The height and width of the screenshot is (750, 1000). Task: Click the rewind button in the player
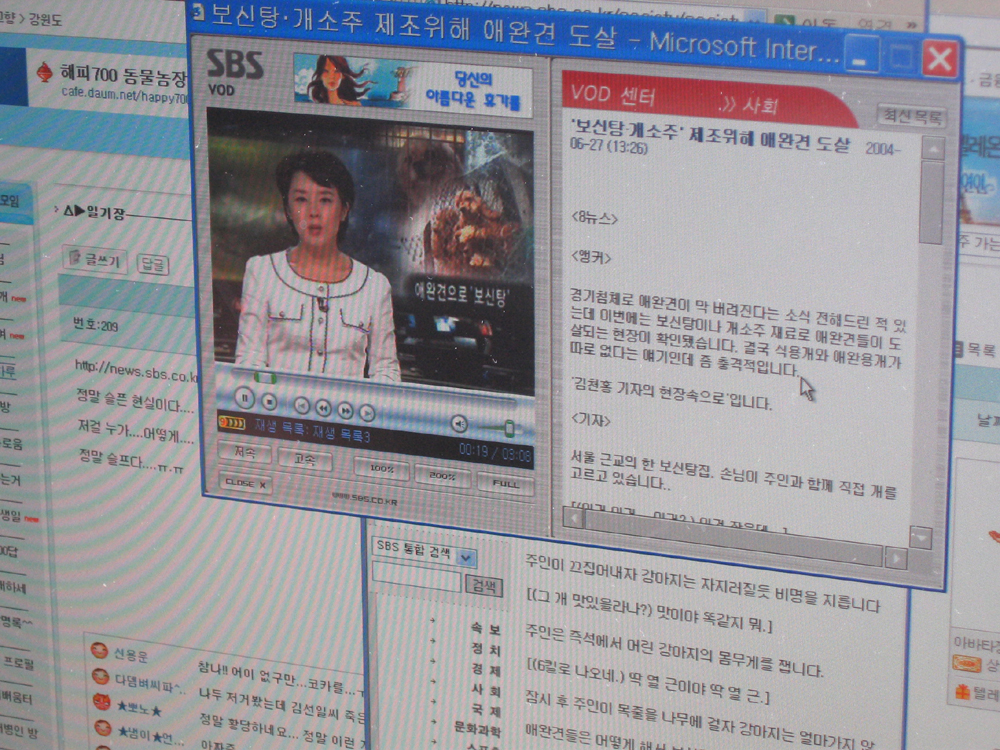(x=323, y=408)
